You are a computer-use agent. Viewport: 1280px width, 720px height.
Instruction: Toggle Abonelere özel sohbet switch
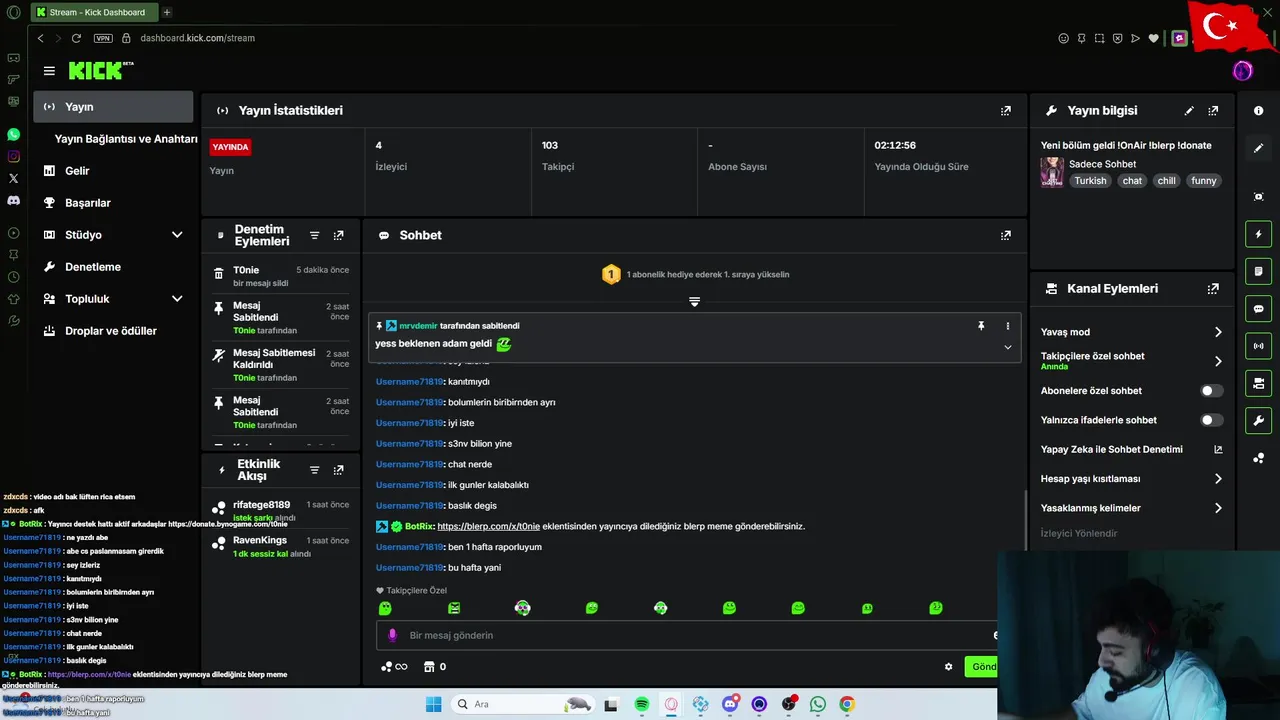pyautogui.click(x=1211, y=391)
